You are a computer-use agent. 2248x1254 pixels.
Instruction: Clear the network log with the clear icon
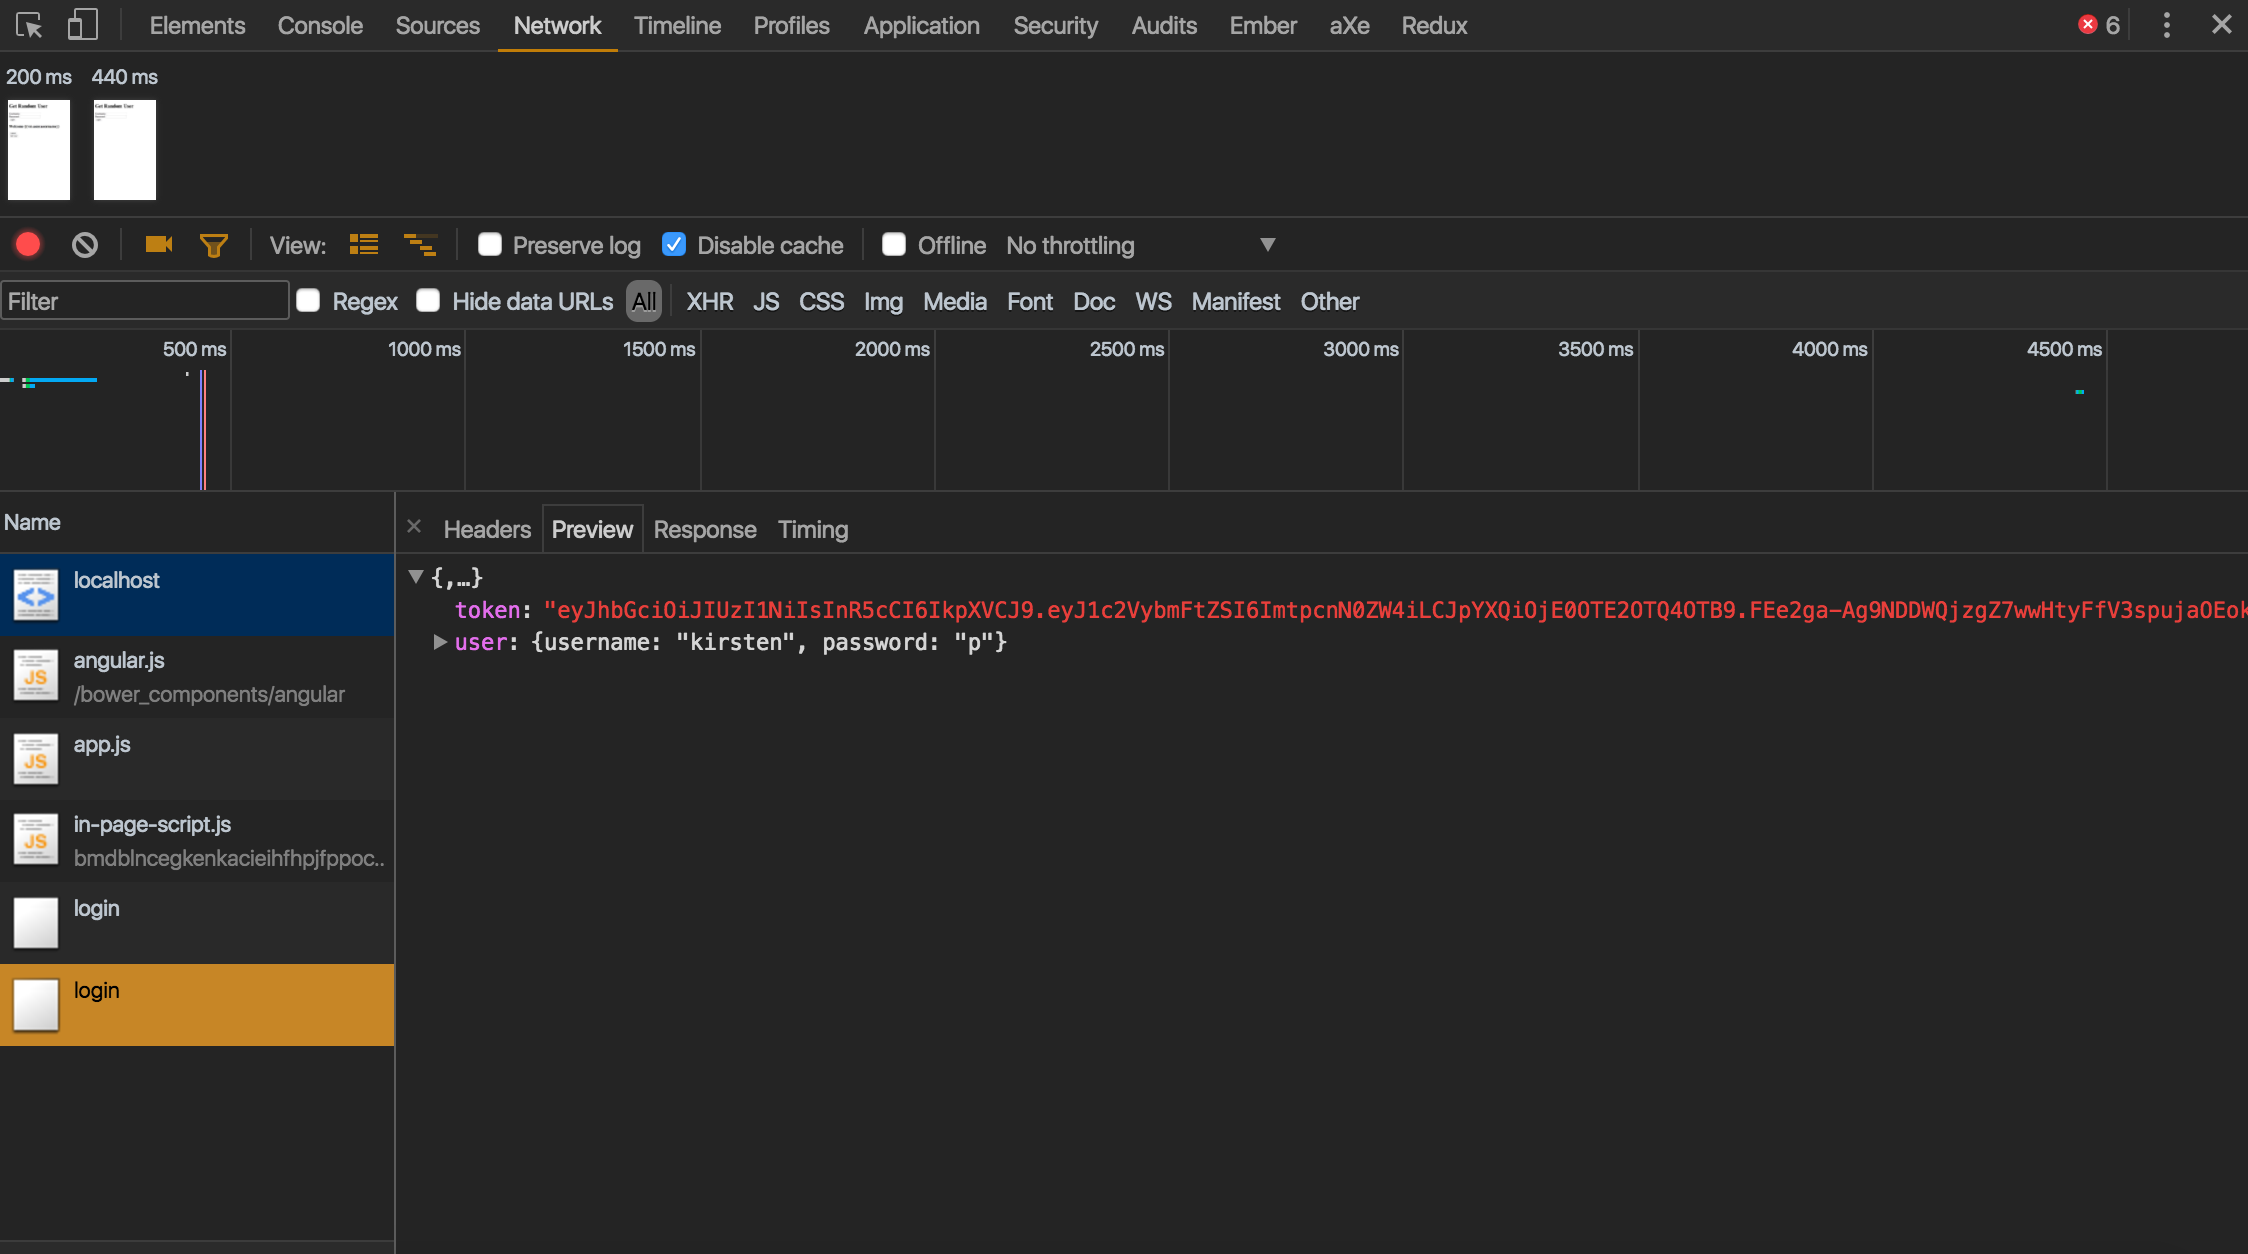(x=85, y=245)
